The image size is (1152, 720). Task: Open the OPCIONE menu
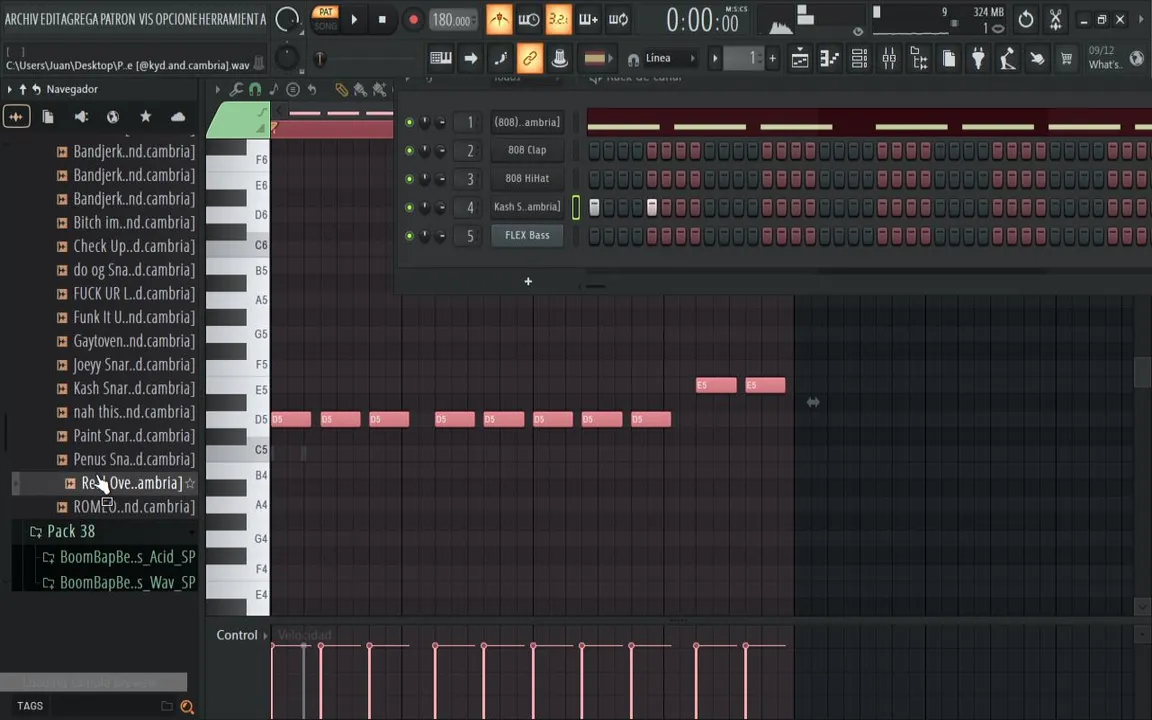click(174, 19)
